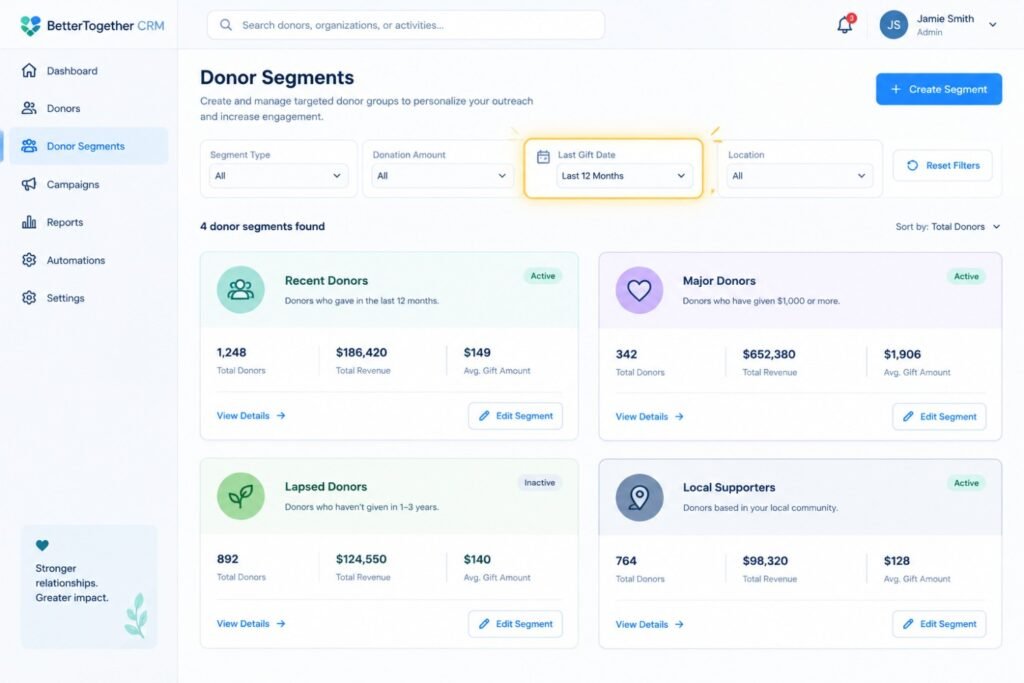
Task: Click the $98,320 total revenue value
Action: [765, 561]
